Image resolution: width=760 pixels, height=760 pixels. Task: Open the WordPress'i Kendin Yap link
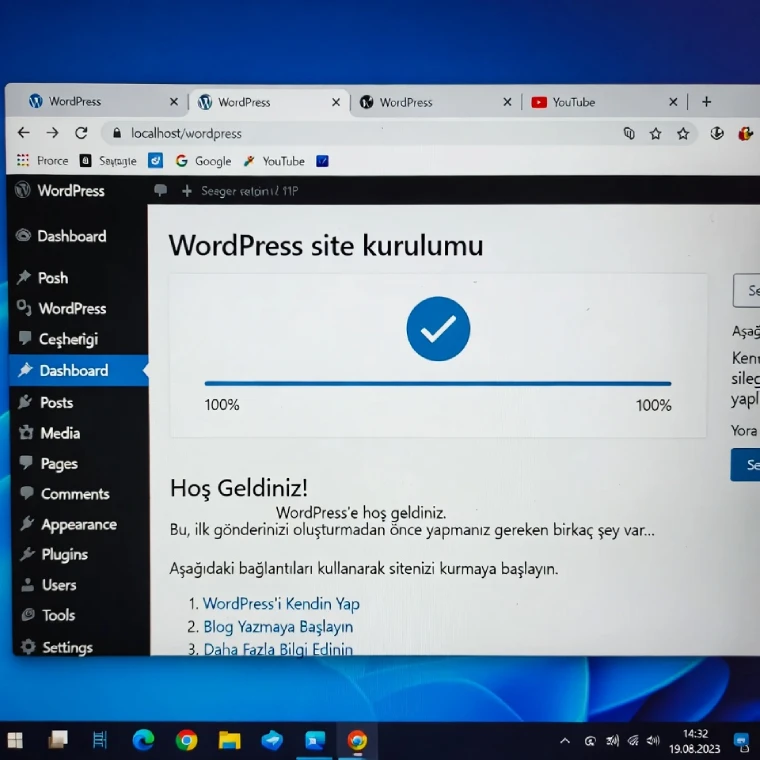point(281,603)
